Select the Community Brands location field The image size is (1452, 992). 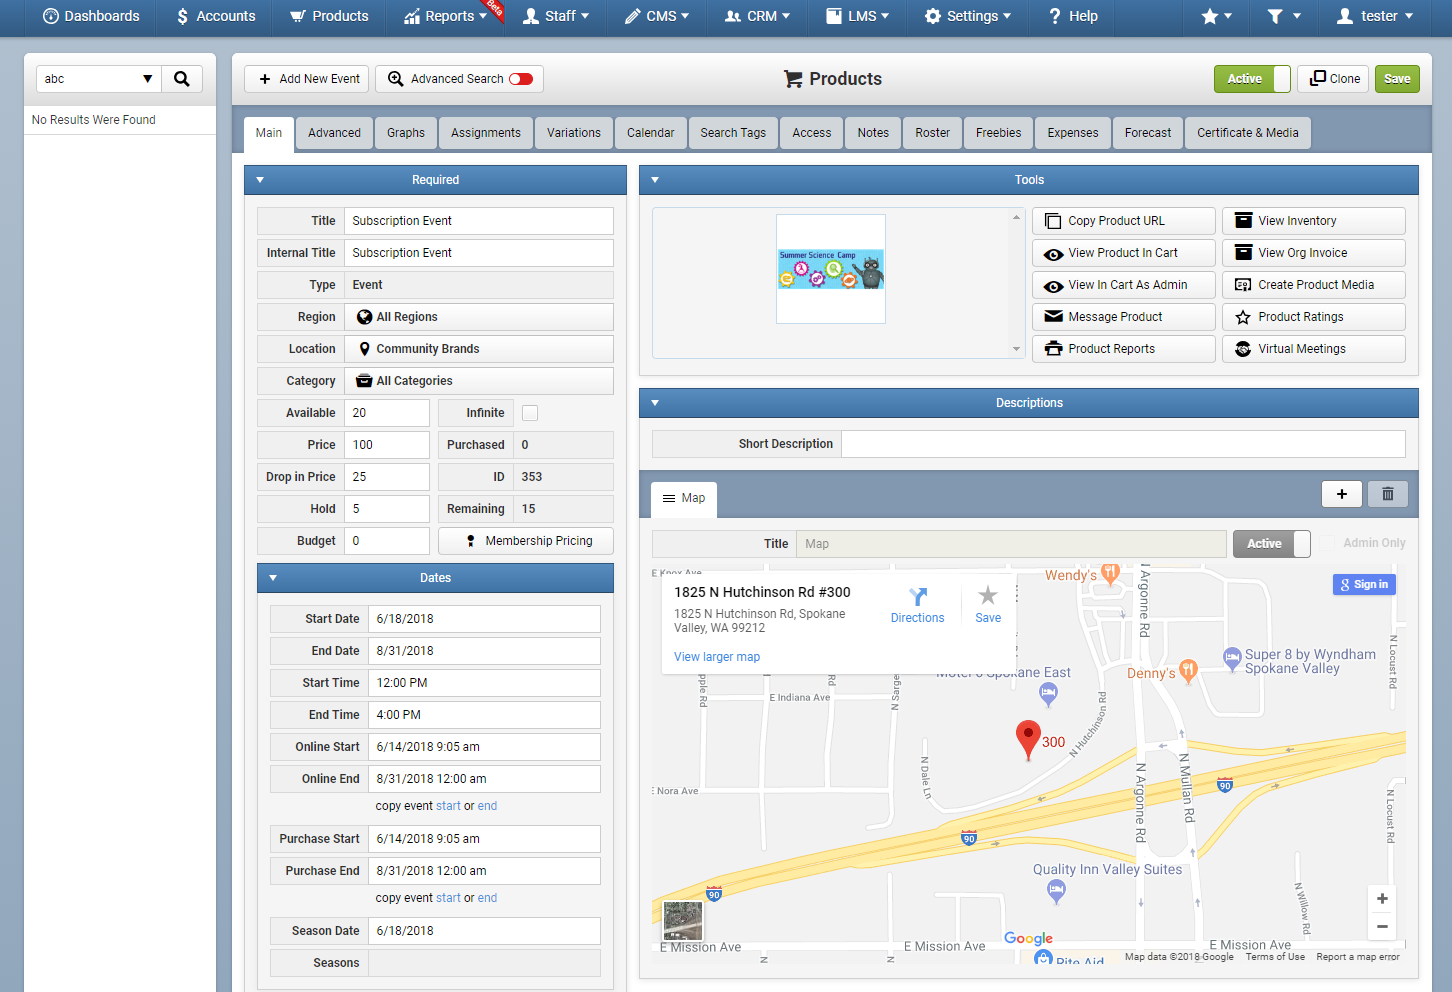[479, 349]
